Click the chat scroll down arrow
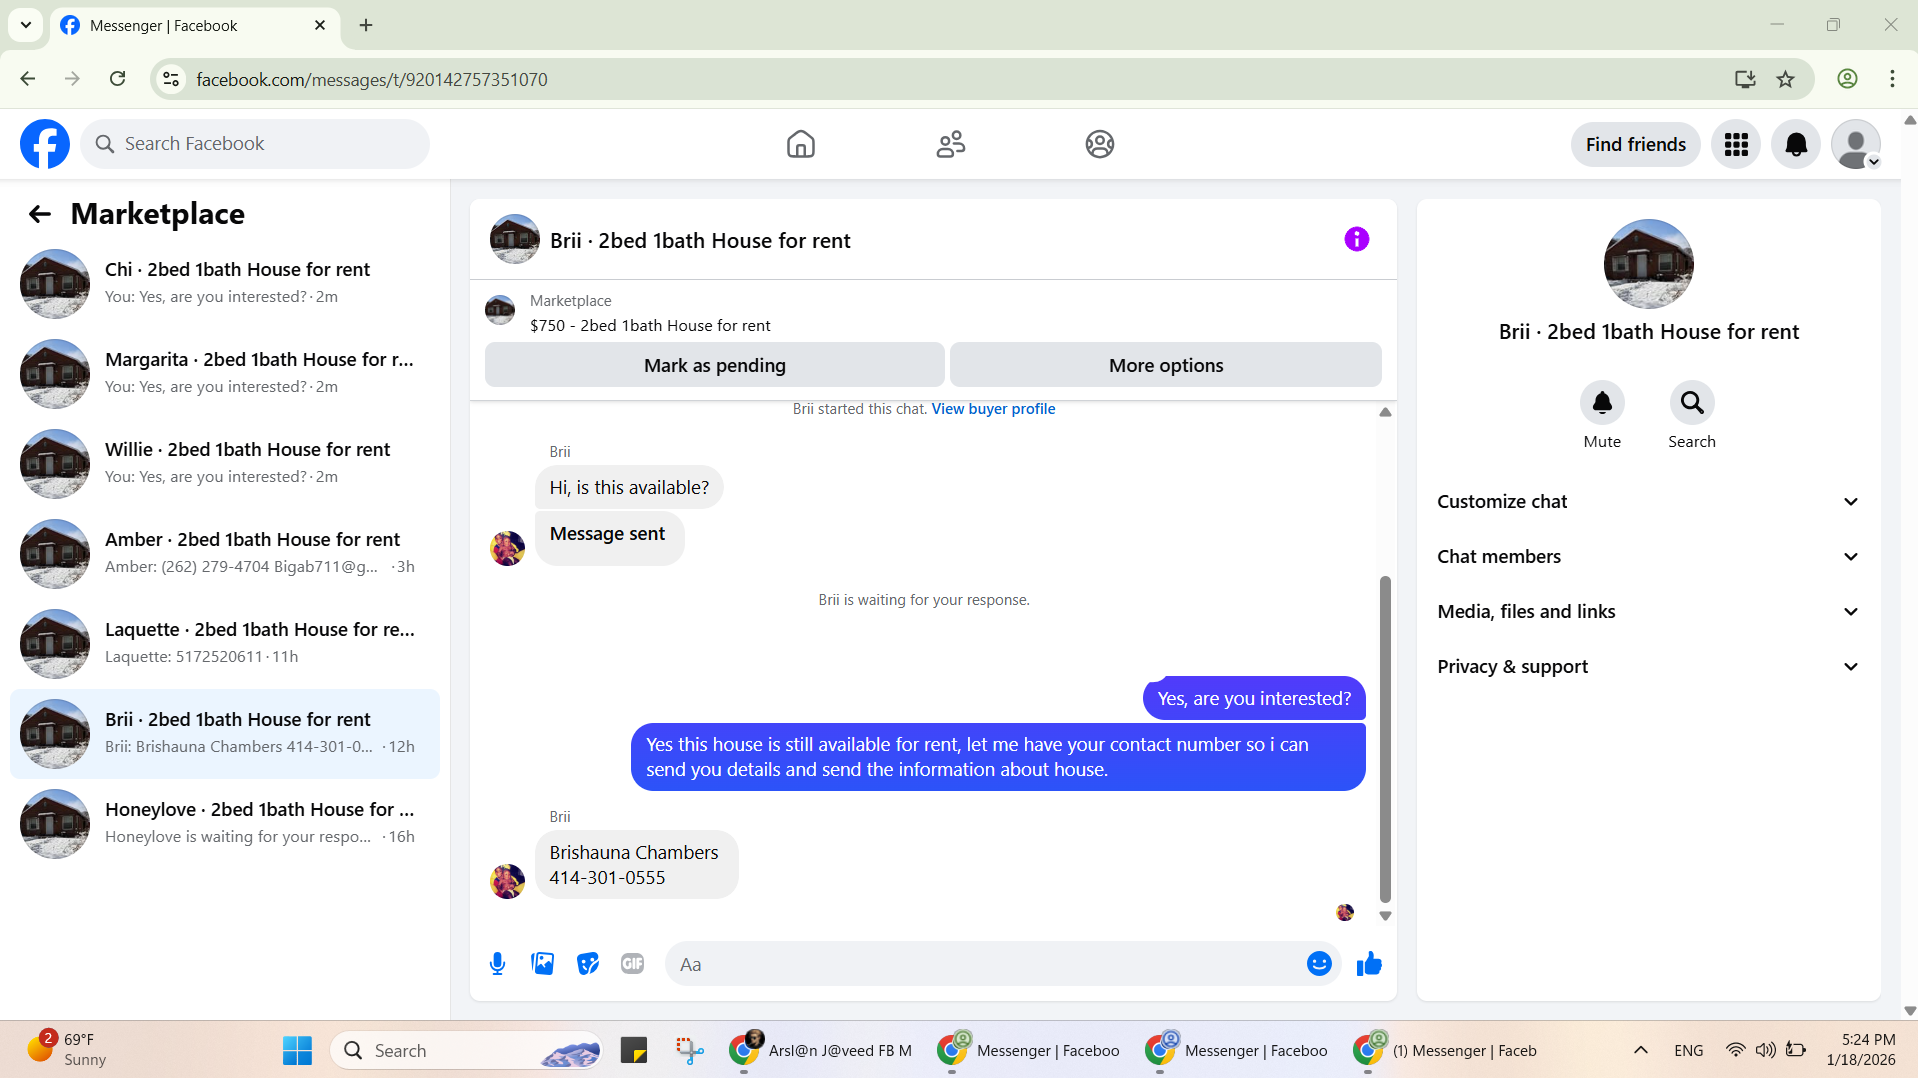 (x=1385, y=915)
